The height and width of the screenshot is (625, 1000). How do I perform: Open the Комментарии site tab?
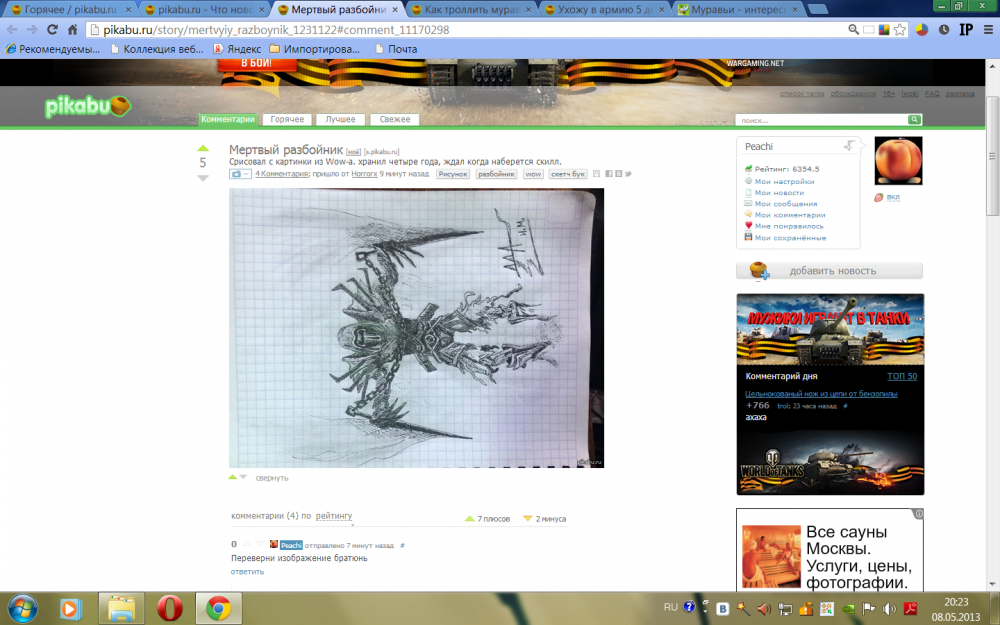228,119
